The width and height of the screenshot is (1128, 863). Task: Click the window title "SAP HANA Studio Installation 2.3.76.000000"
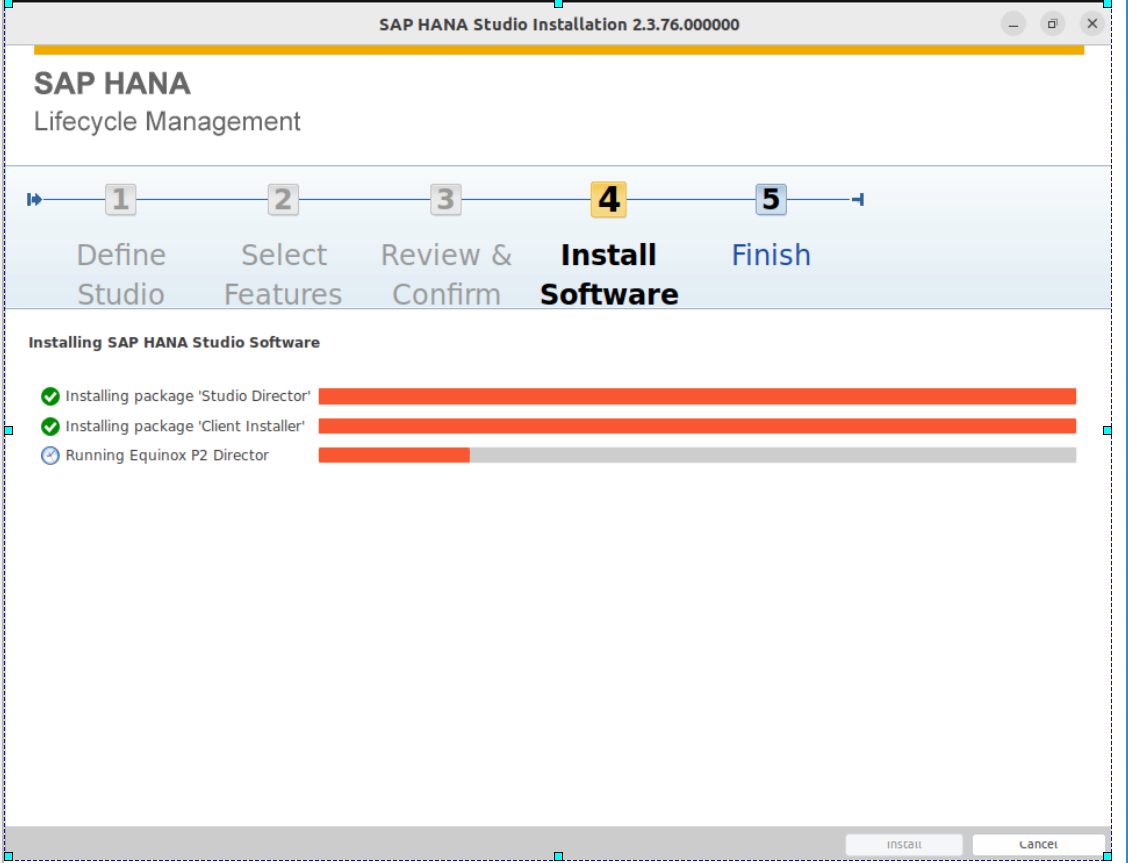click(x=559, y=24)
